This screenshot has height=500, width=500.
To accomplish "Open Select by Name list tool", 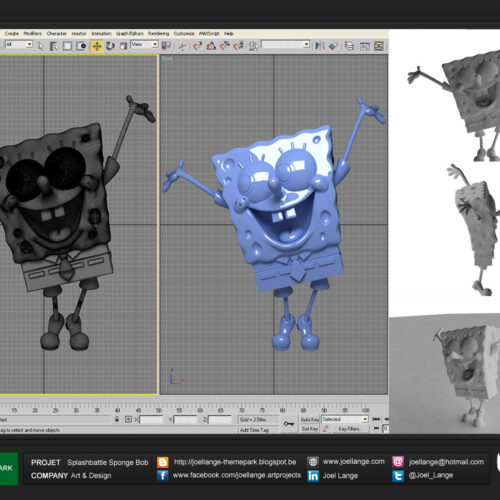I will tap(54, 46).
